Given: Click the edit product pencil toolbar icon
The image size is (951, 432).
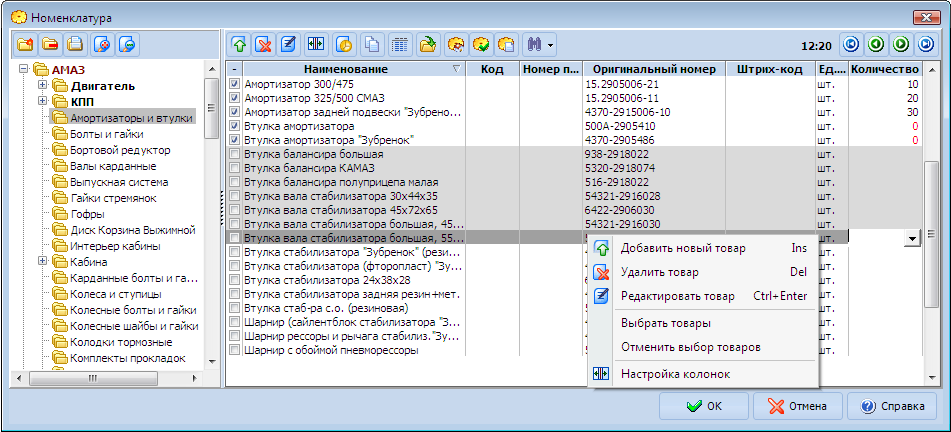Looking at the screenshot, I should tap(288, 45).
